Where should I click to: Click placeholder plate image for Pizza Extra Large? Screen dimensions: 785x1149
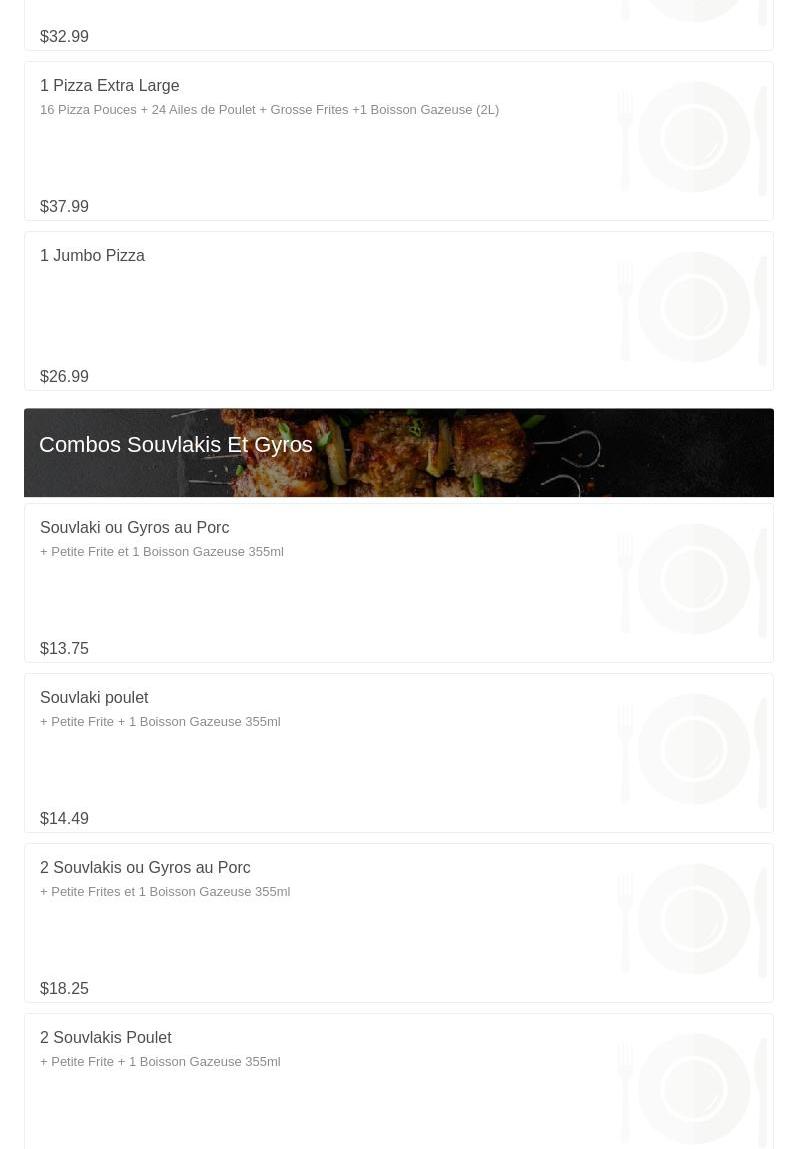(x=693, y=137)
